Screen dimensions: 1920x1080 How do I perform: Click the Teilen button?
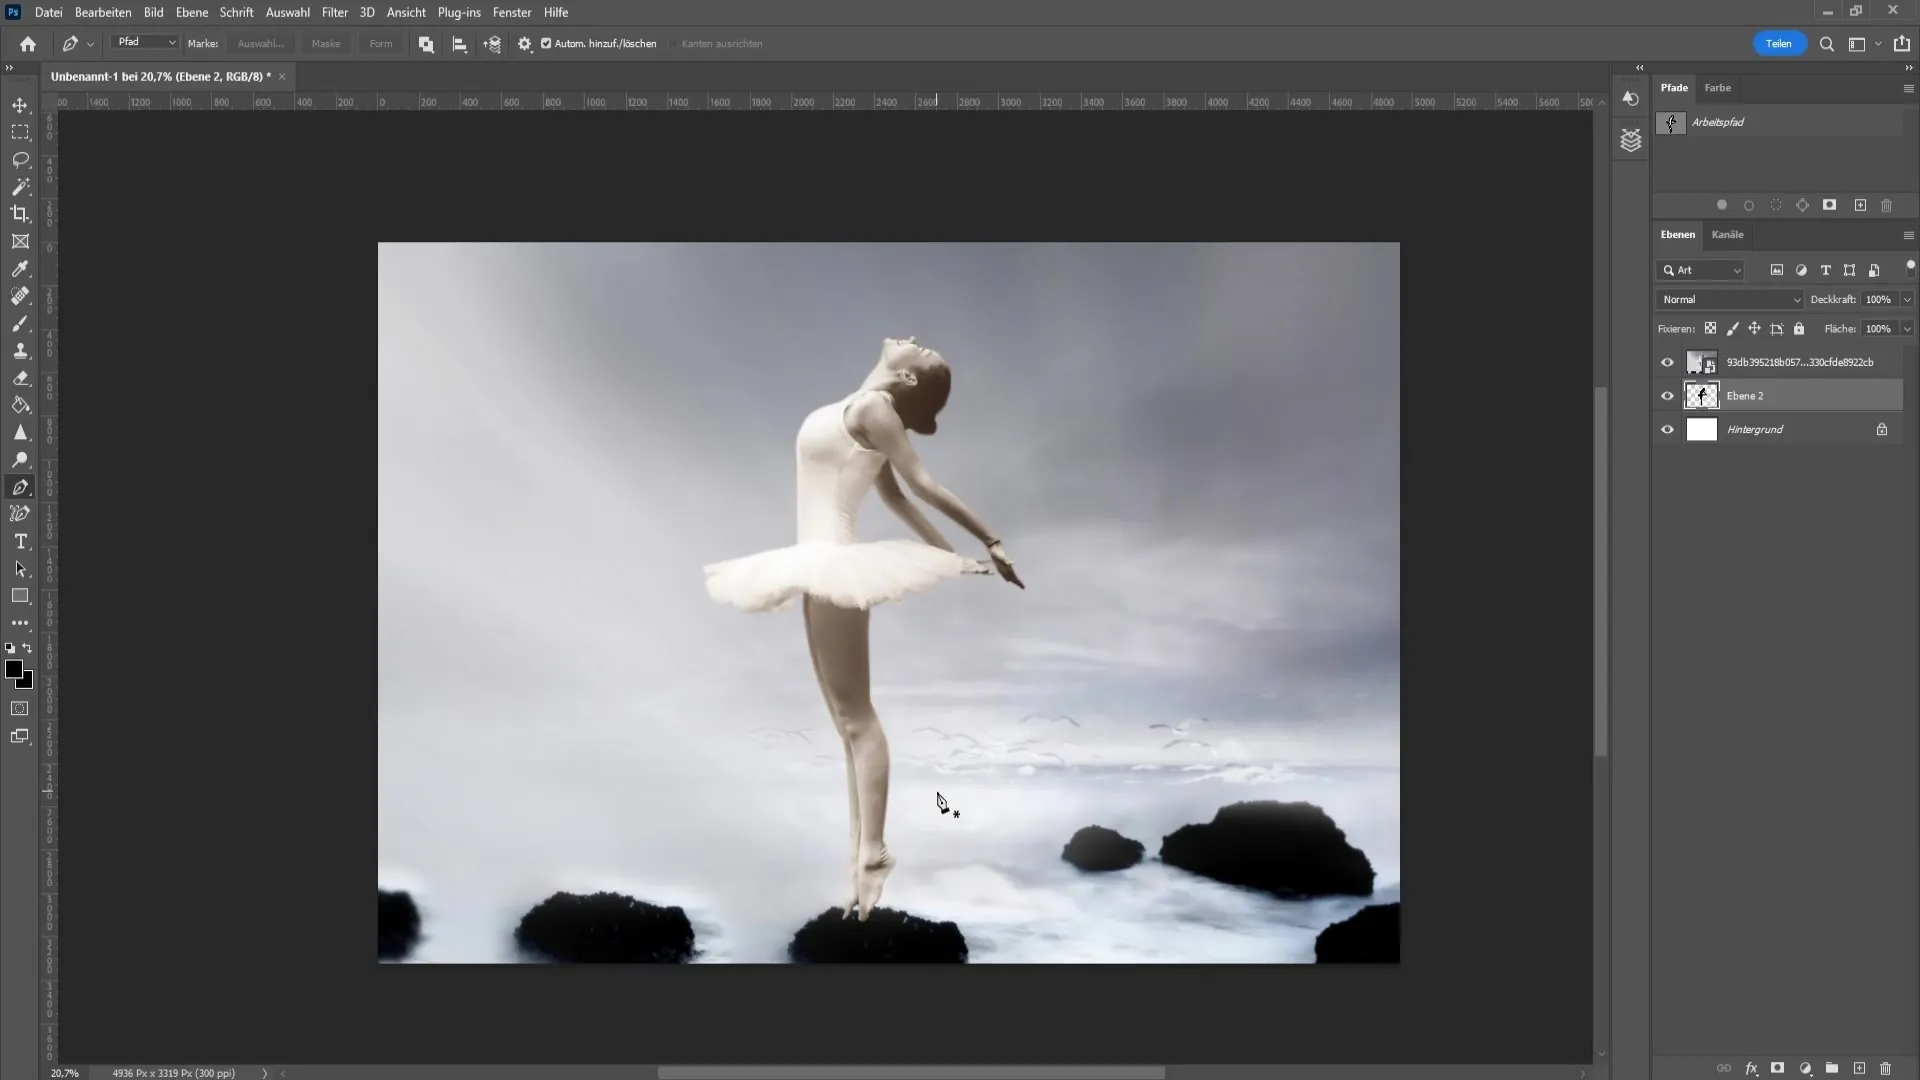(x=1779, y=44)
